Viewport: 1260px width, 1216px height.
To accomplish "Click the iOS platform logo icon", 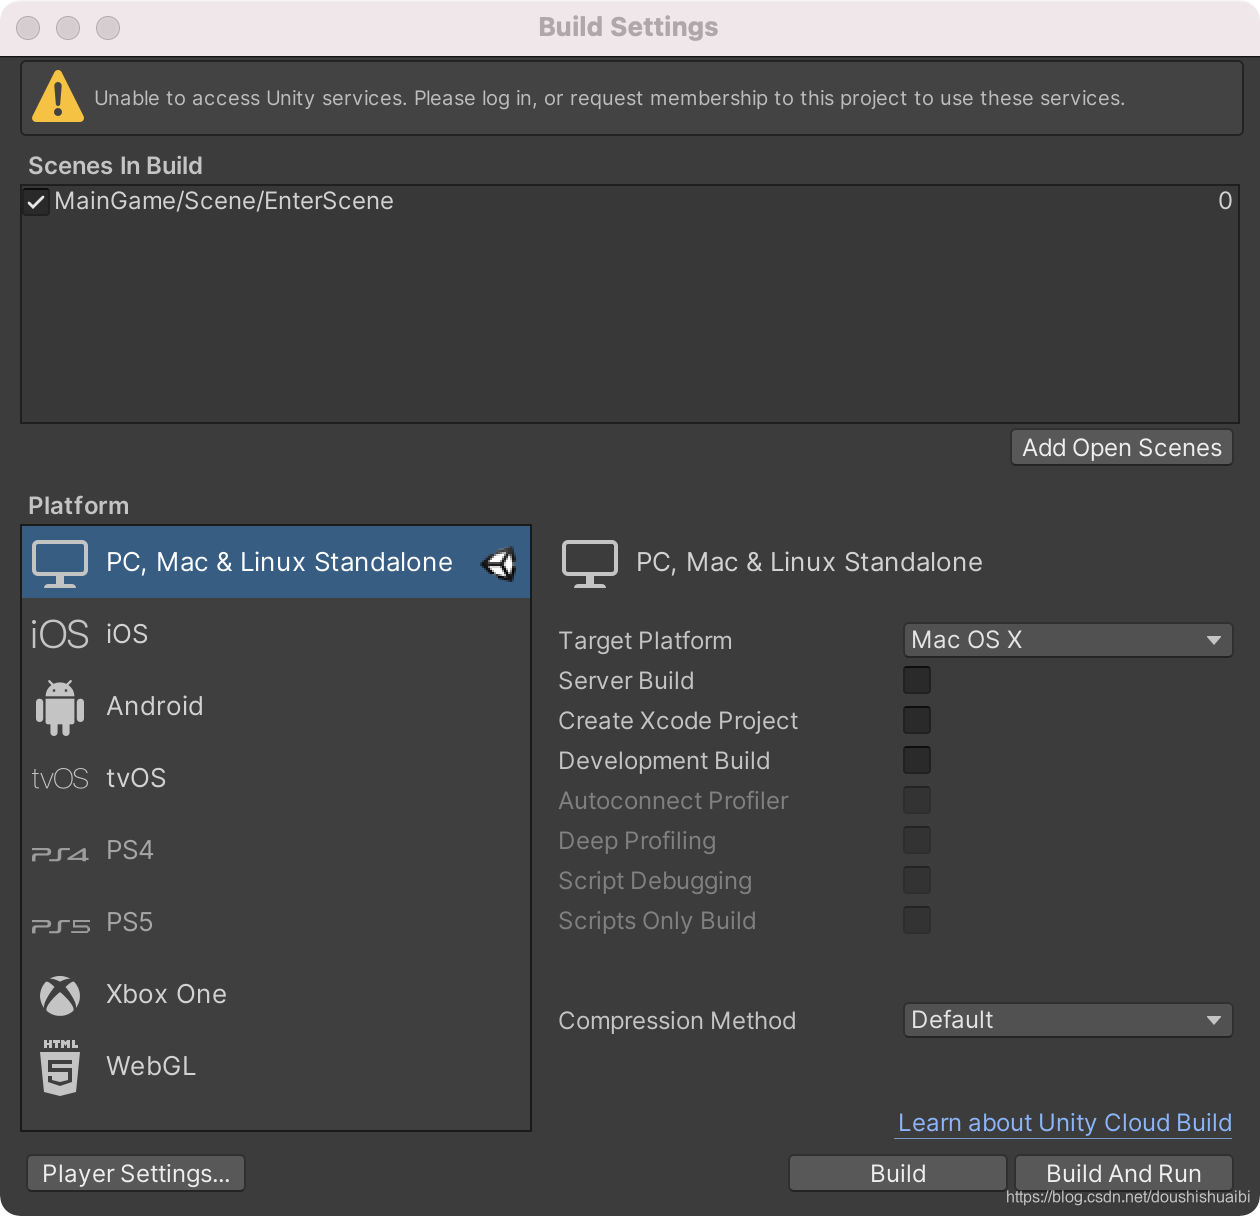I will (60, 634).
